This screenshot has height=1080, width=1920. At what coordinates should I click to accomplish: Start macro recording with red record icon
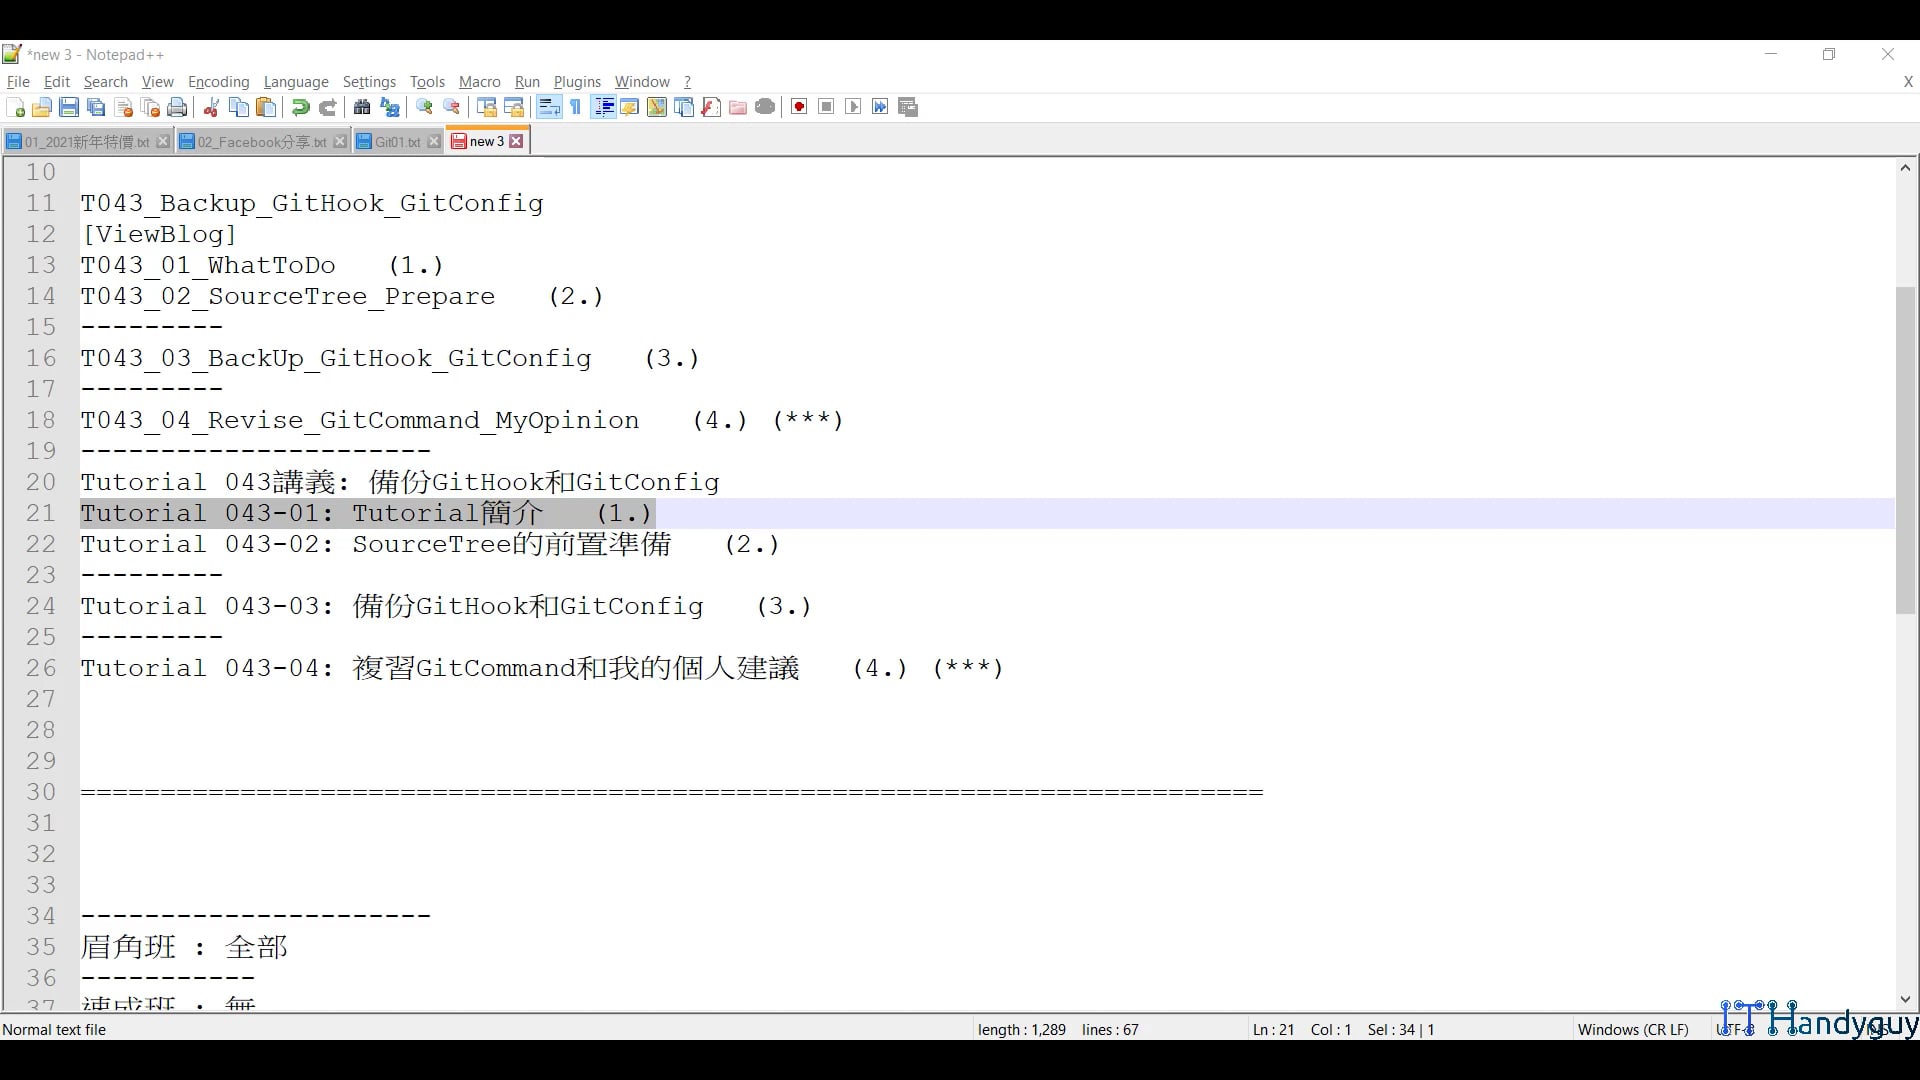799,108
